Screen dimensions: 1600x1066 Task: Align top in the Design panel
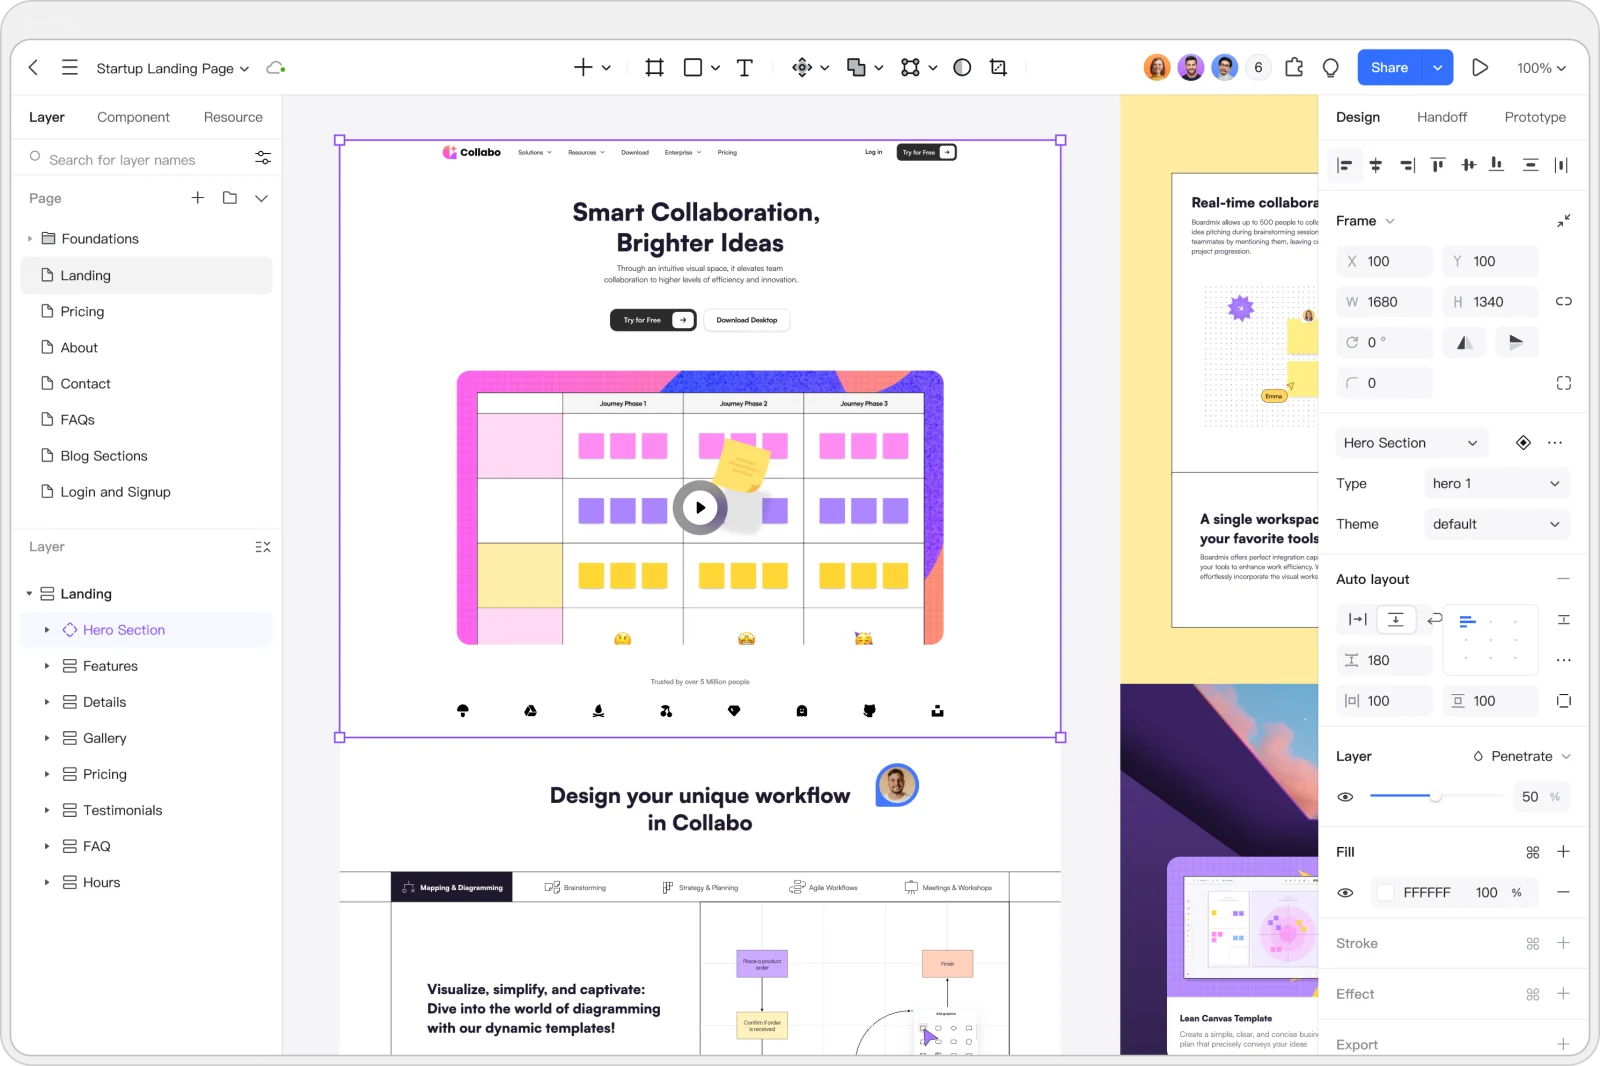(1438, 165)
